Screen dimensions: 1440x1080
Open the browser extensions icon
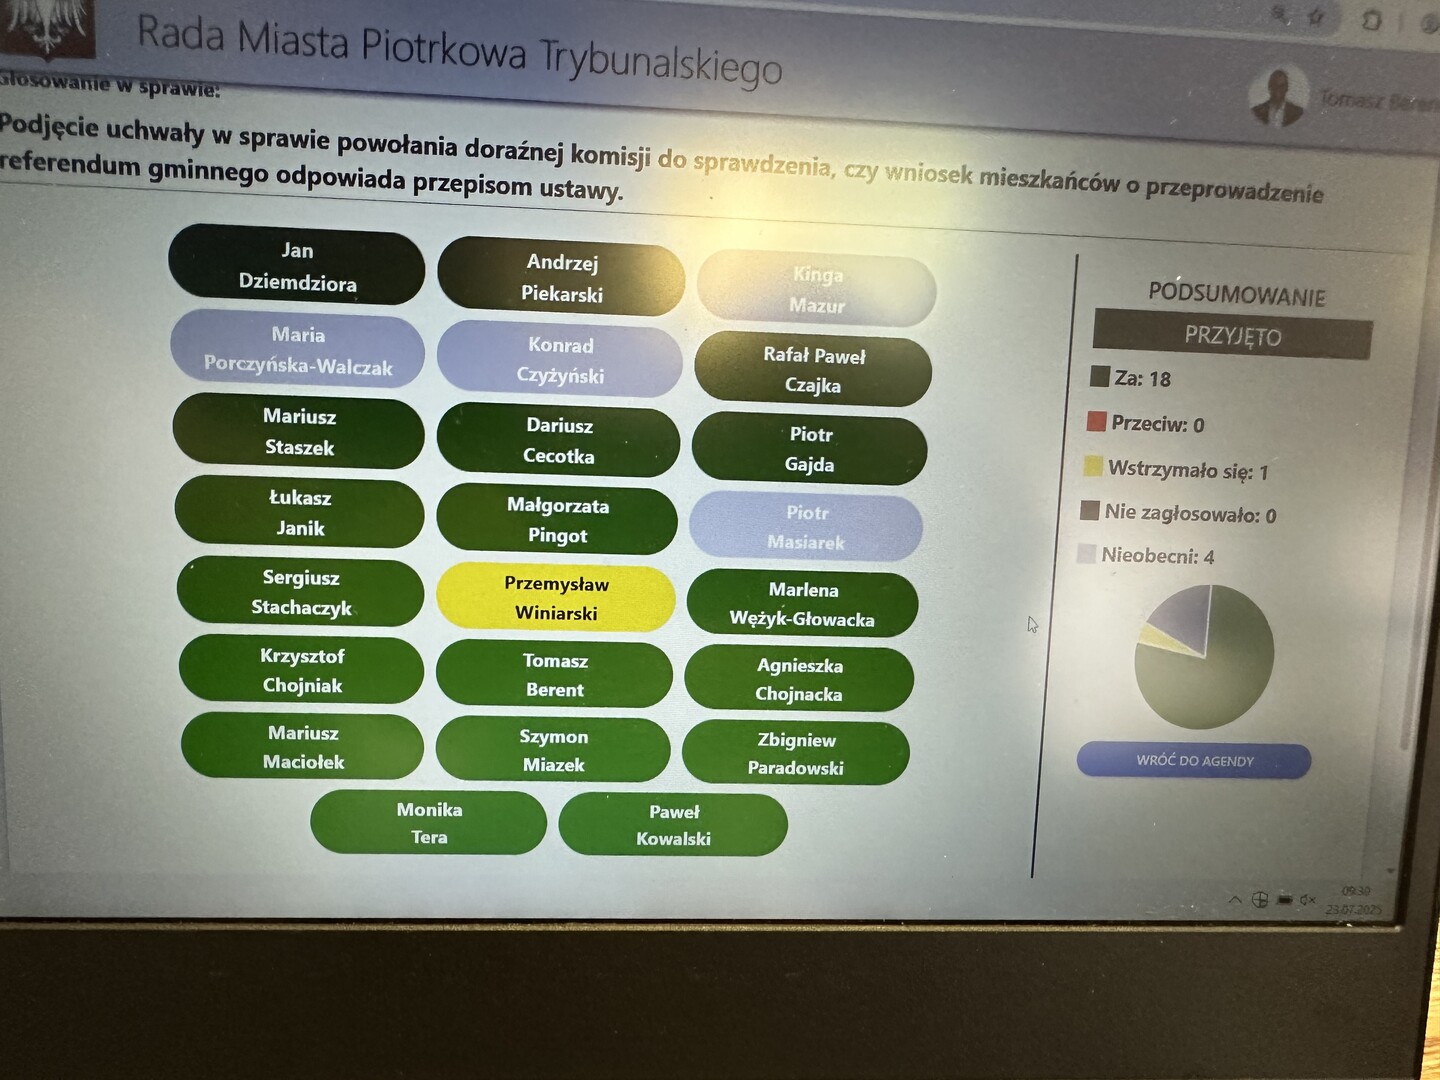coord(1372,20)
